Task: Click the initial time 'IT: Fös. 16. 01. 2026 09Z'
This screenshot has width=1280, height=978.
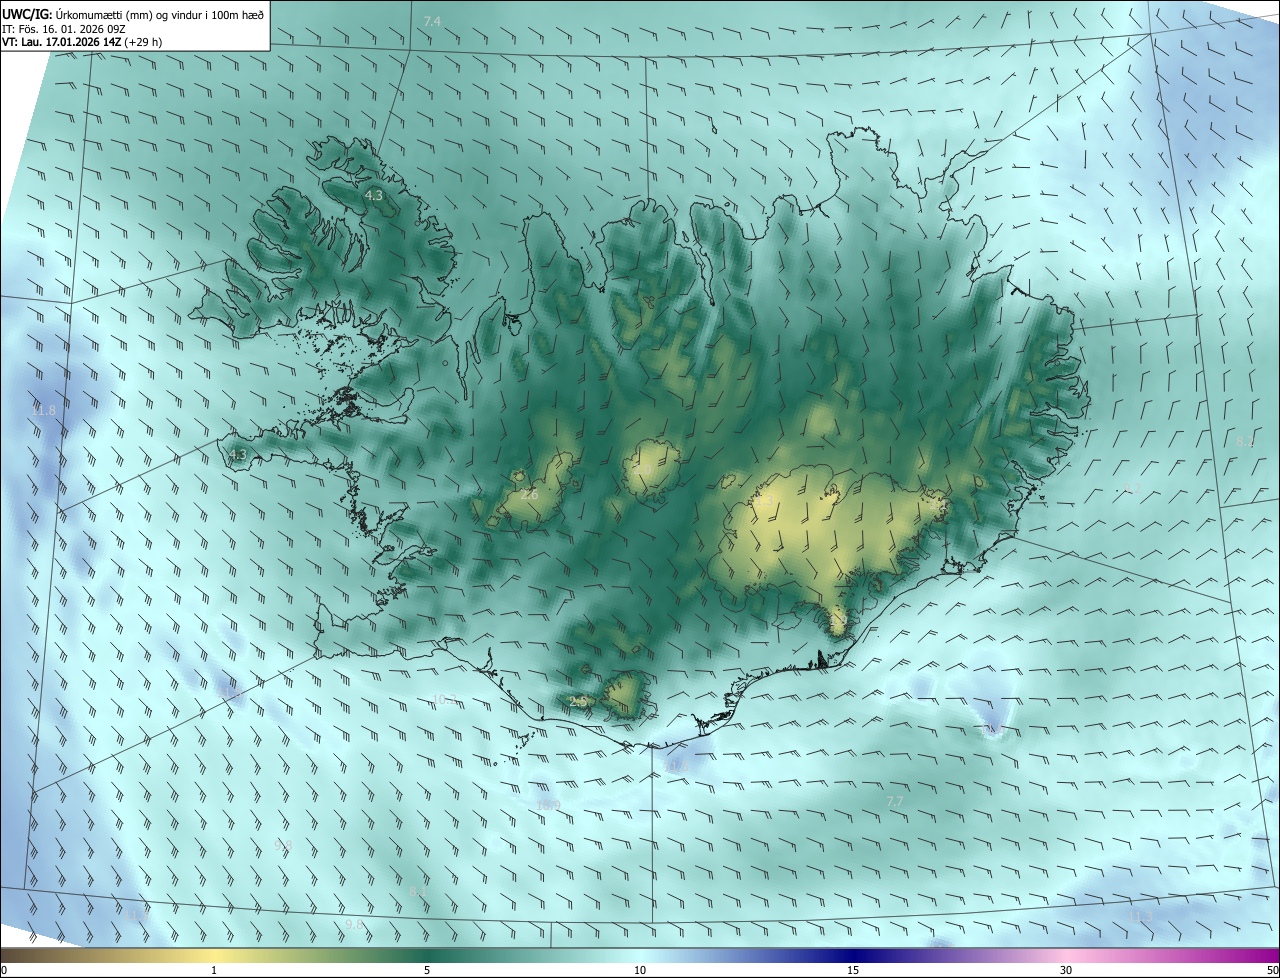Action: click(62, 28)
